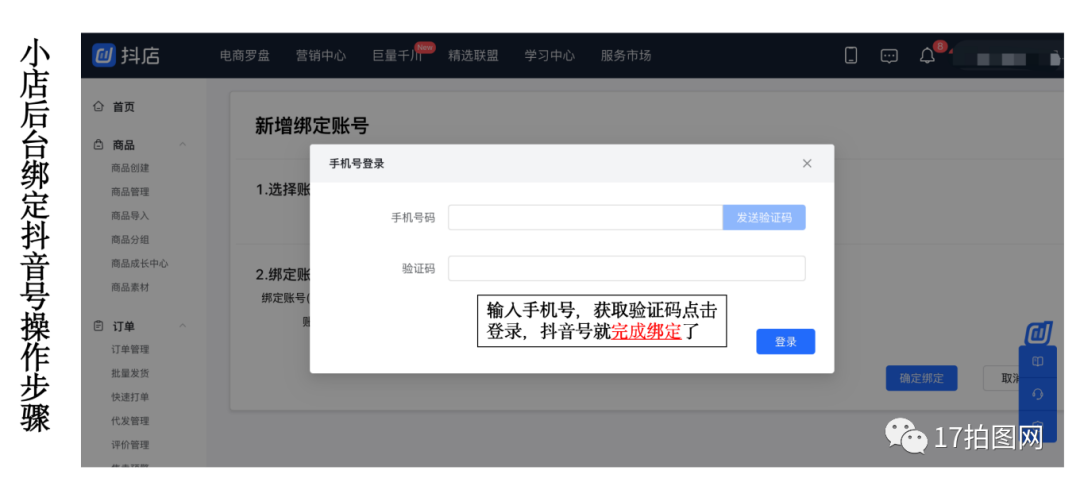Open the messages chat icon in header
The height and width of the screenshot is (486, 1080).
pyautogui.click(x=889, y=56)
